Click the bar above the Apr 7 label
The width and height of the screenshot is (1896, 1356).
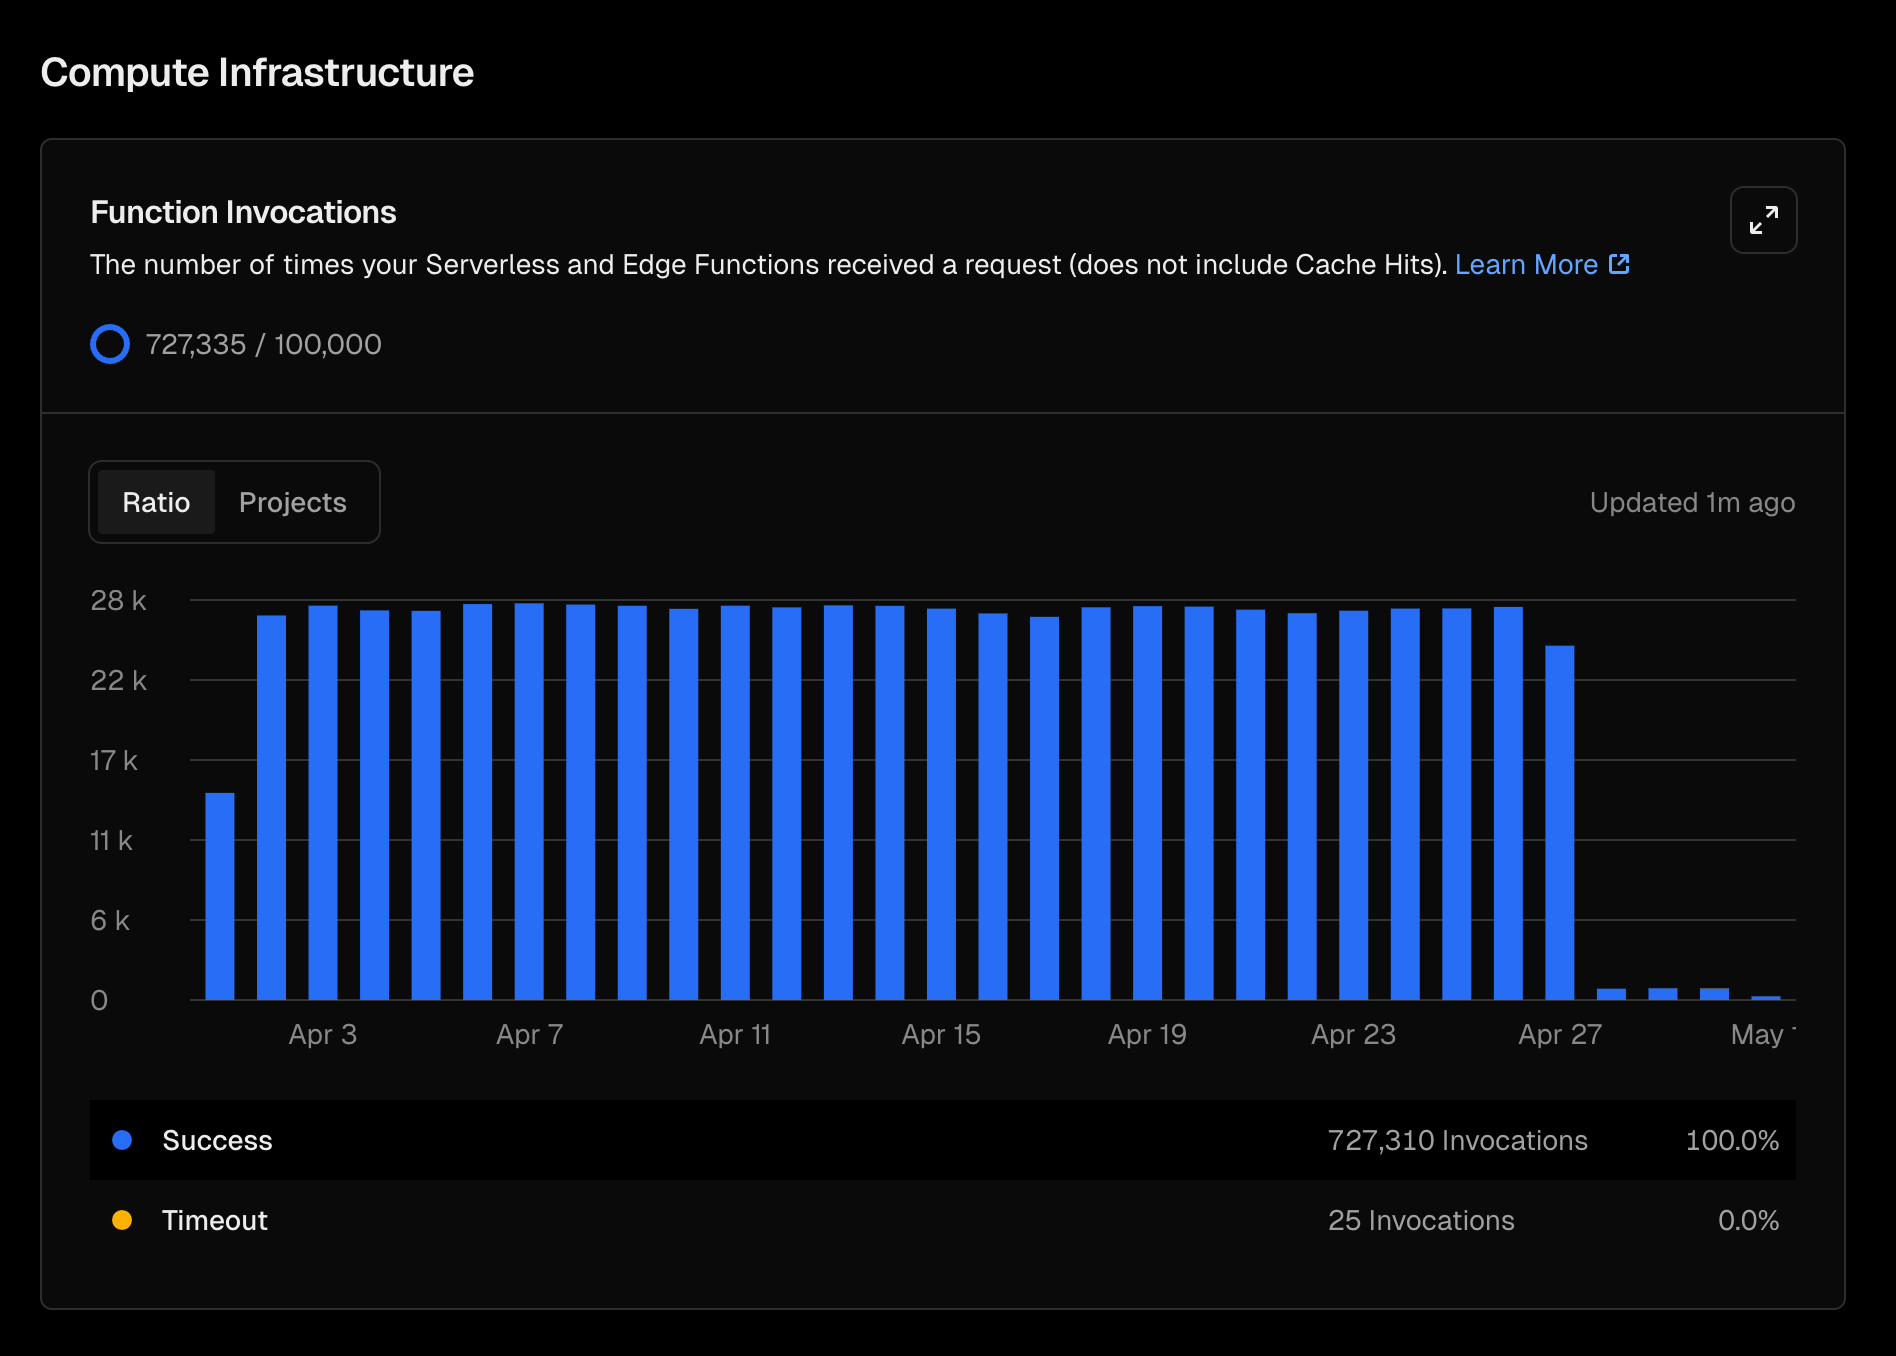[529, 801]
